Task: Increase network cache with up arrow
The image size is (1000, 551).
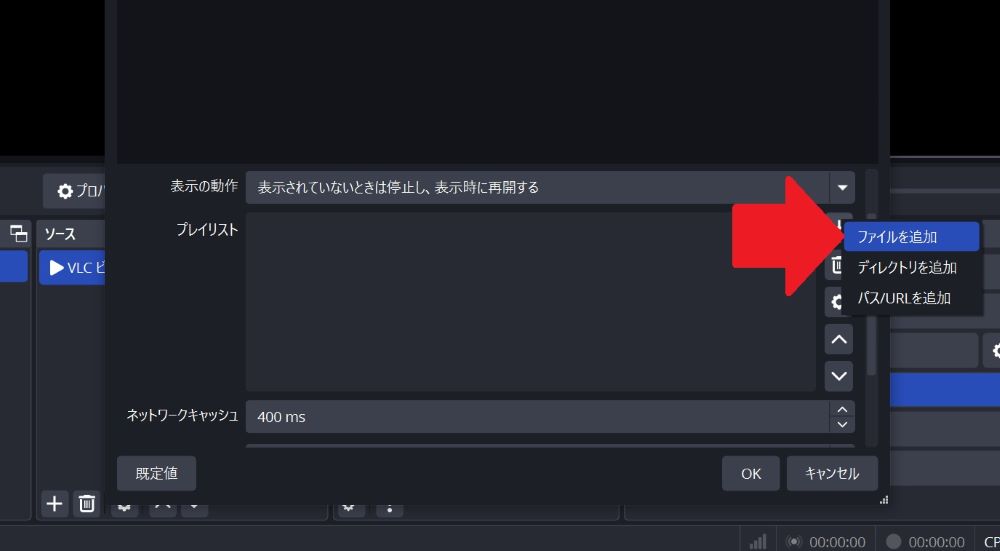Action: click(x=842, y=409)
